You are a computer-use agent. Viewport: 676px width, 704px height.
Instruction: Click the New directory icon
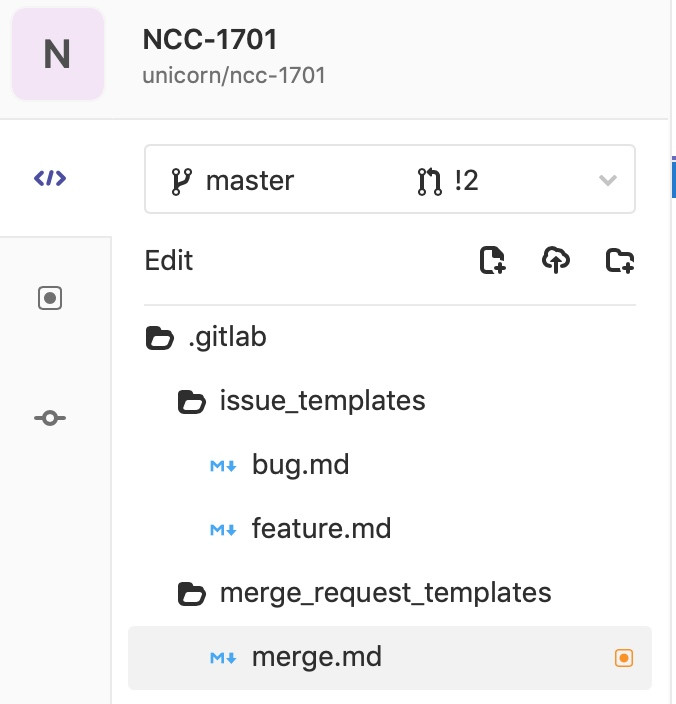point(620,261)
